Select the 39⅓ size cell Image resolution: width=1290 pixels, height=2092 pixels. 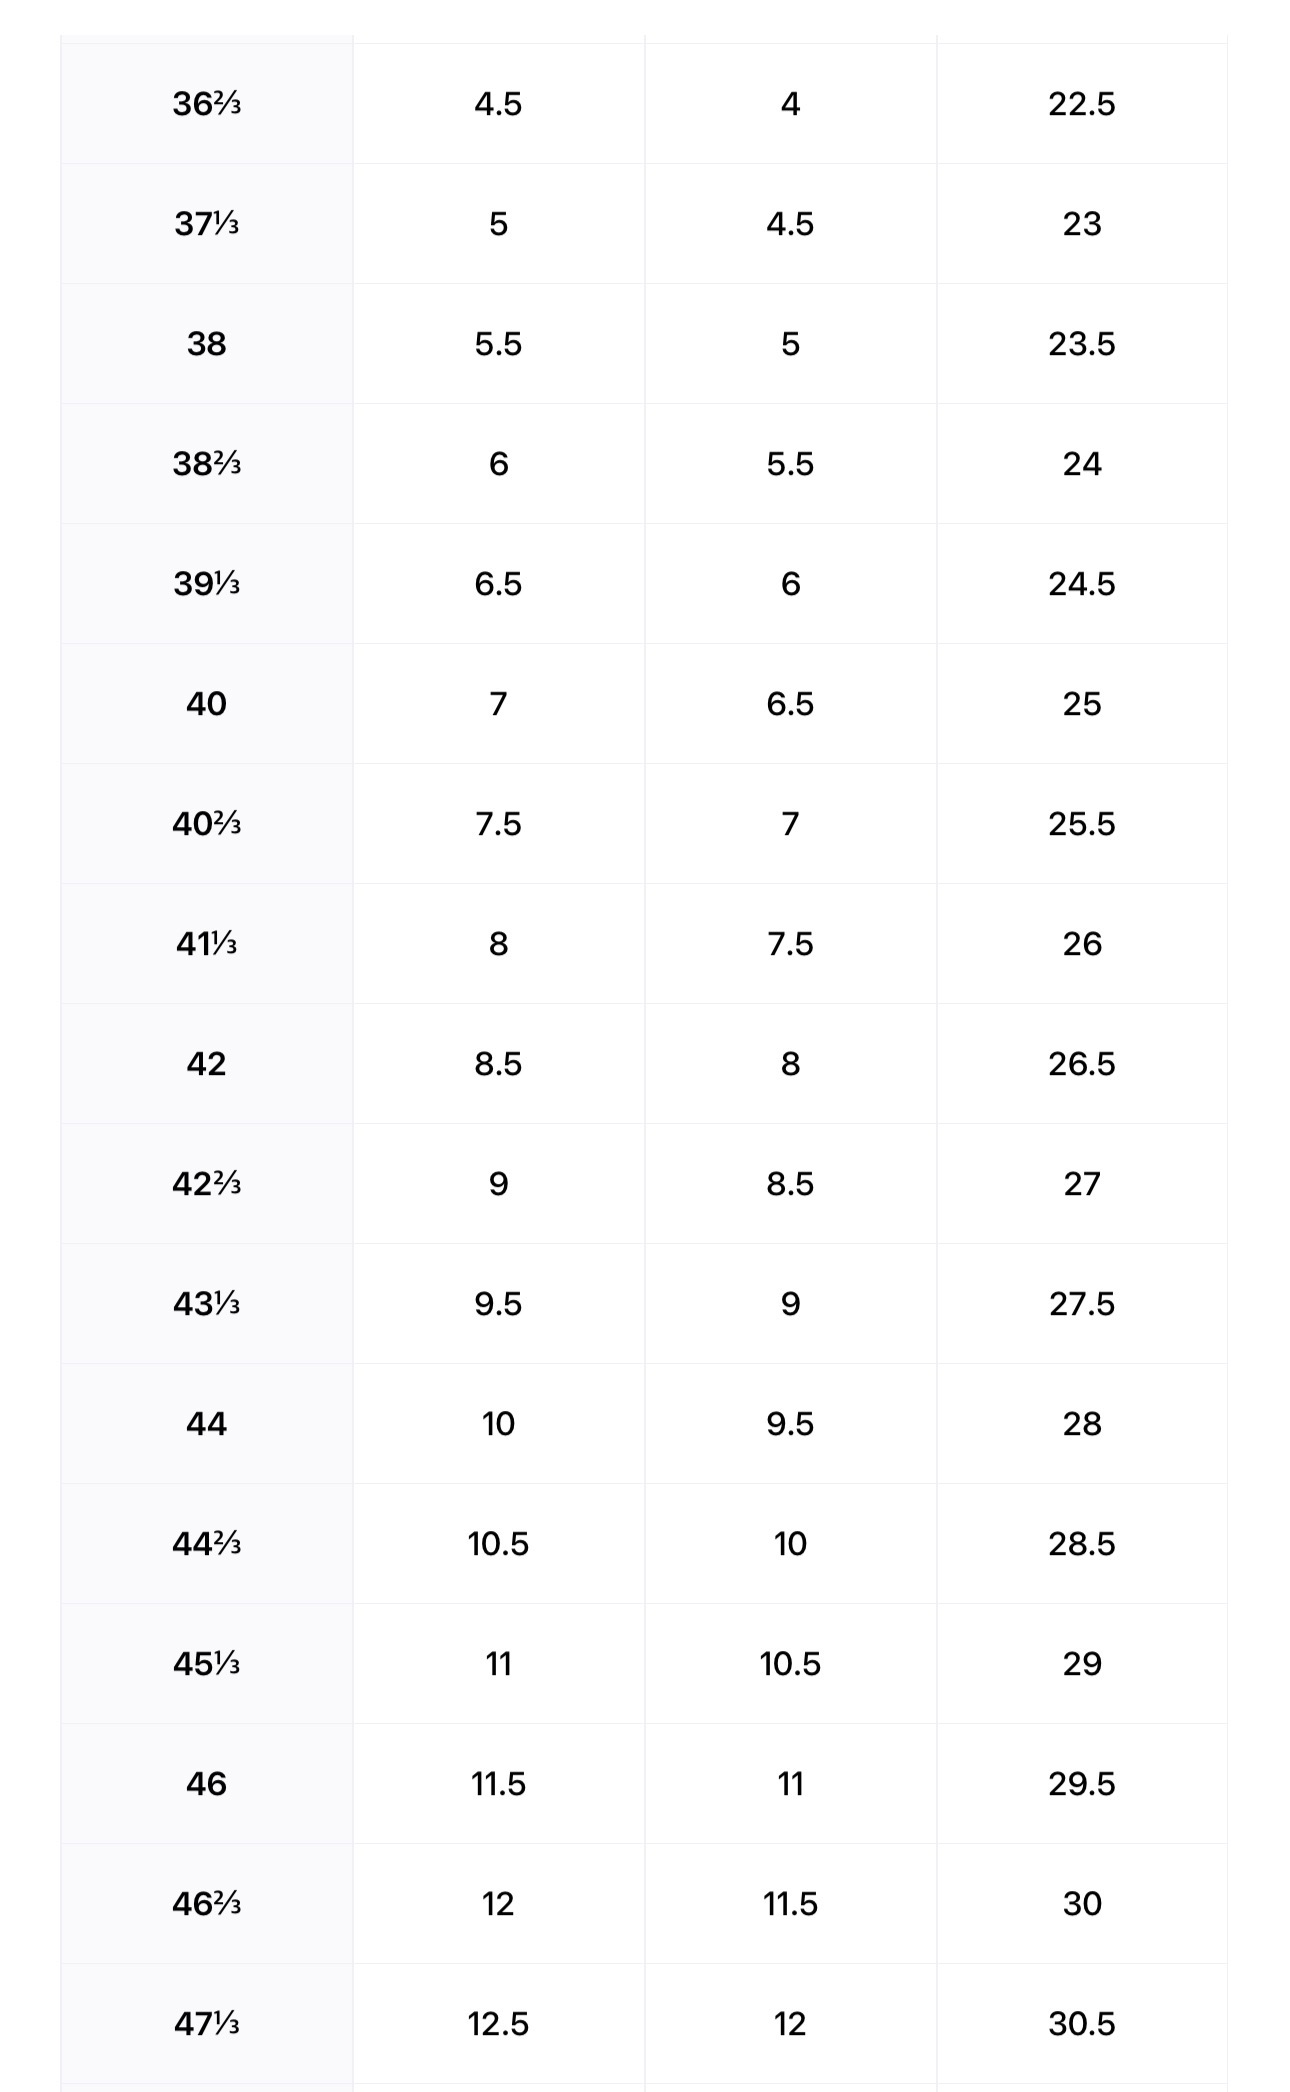[206, 584]
